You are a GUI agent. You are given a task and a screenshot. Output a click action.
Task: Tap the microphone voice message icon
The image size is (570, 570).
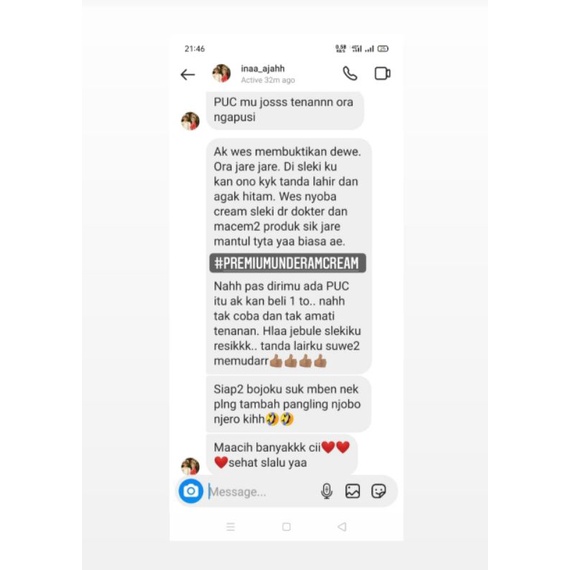(x=326, y=491)
